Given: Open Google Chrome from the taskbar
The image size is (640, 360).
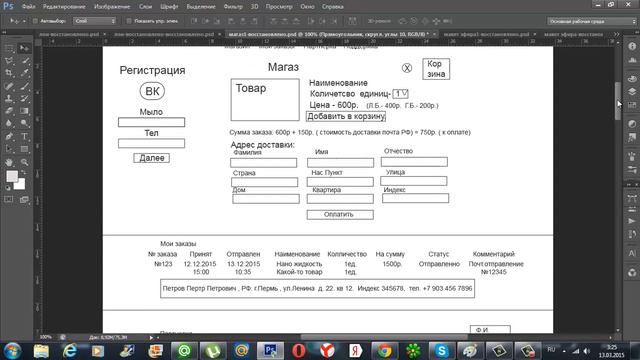Looking at the screenshot, I should [384, 351].
